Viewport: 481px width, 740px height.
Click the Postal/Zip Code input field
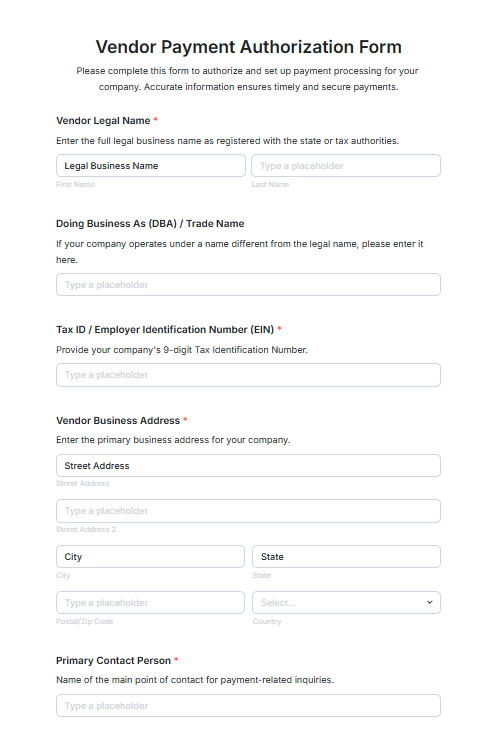pos(150,603)
